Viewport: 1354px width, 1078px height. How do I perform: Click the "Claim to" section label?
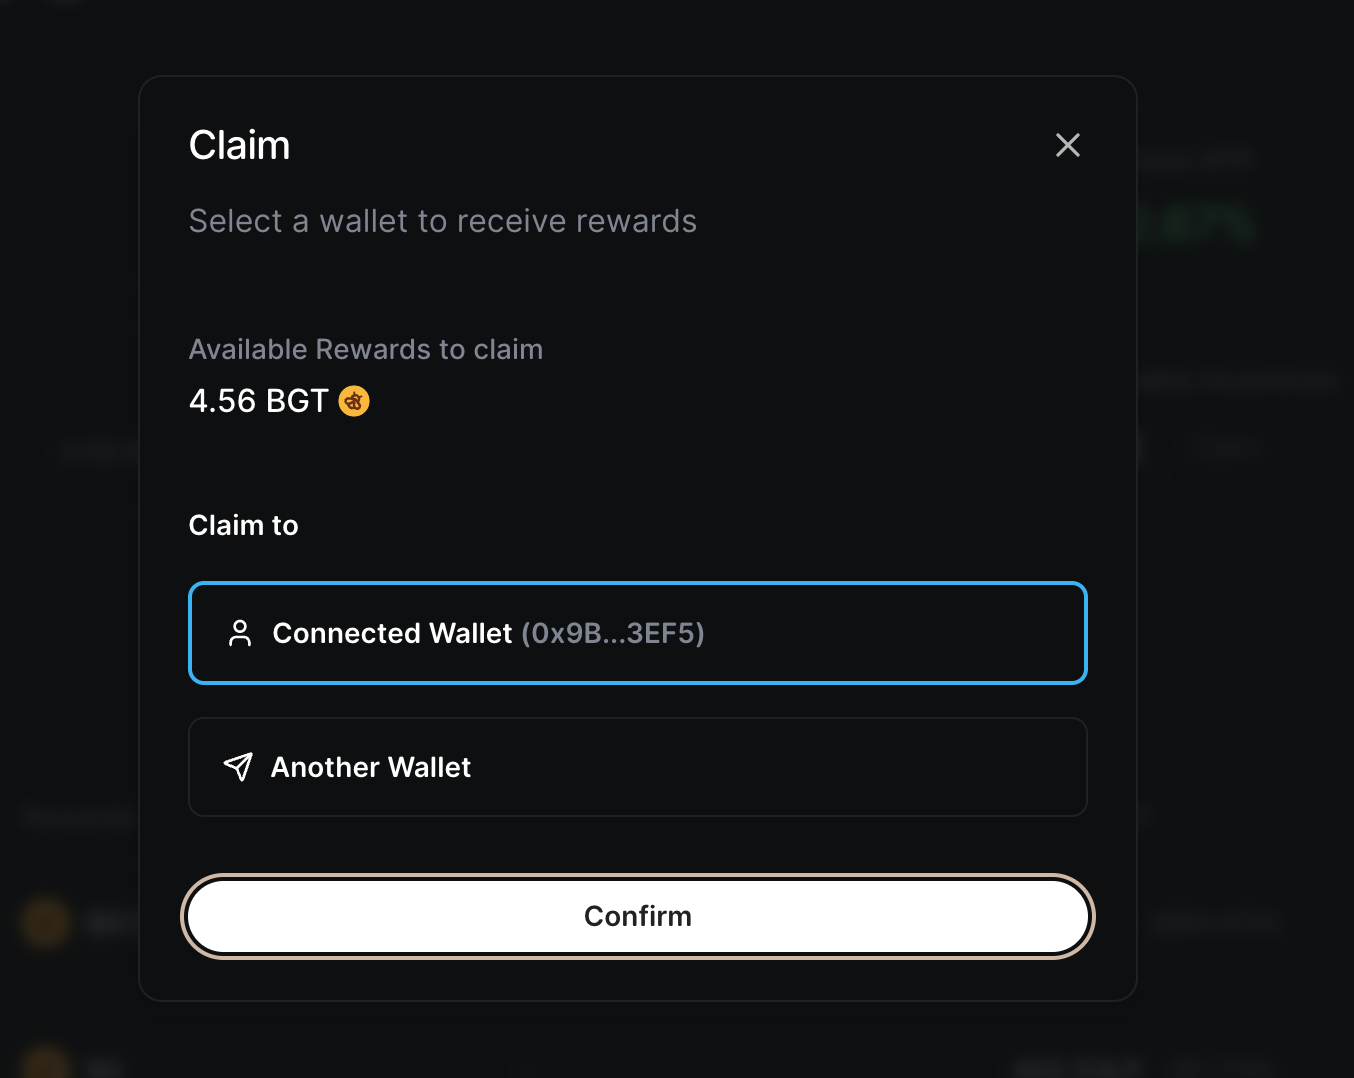243,525
